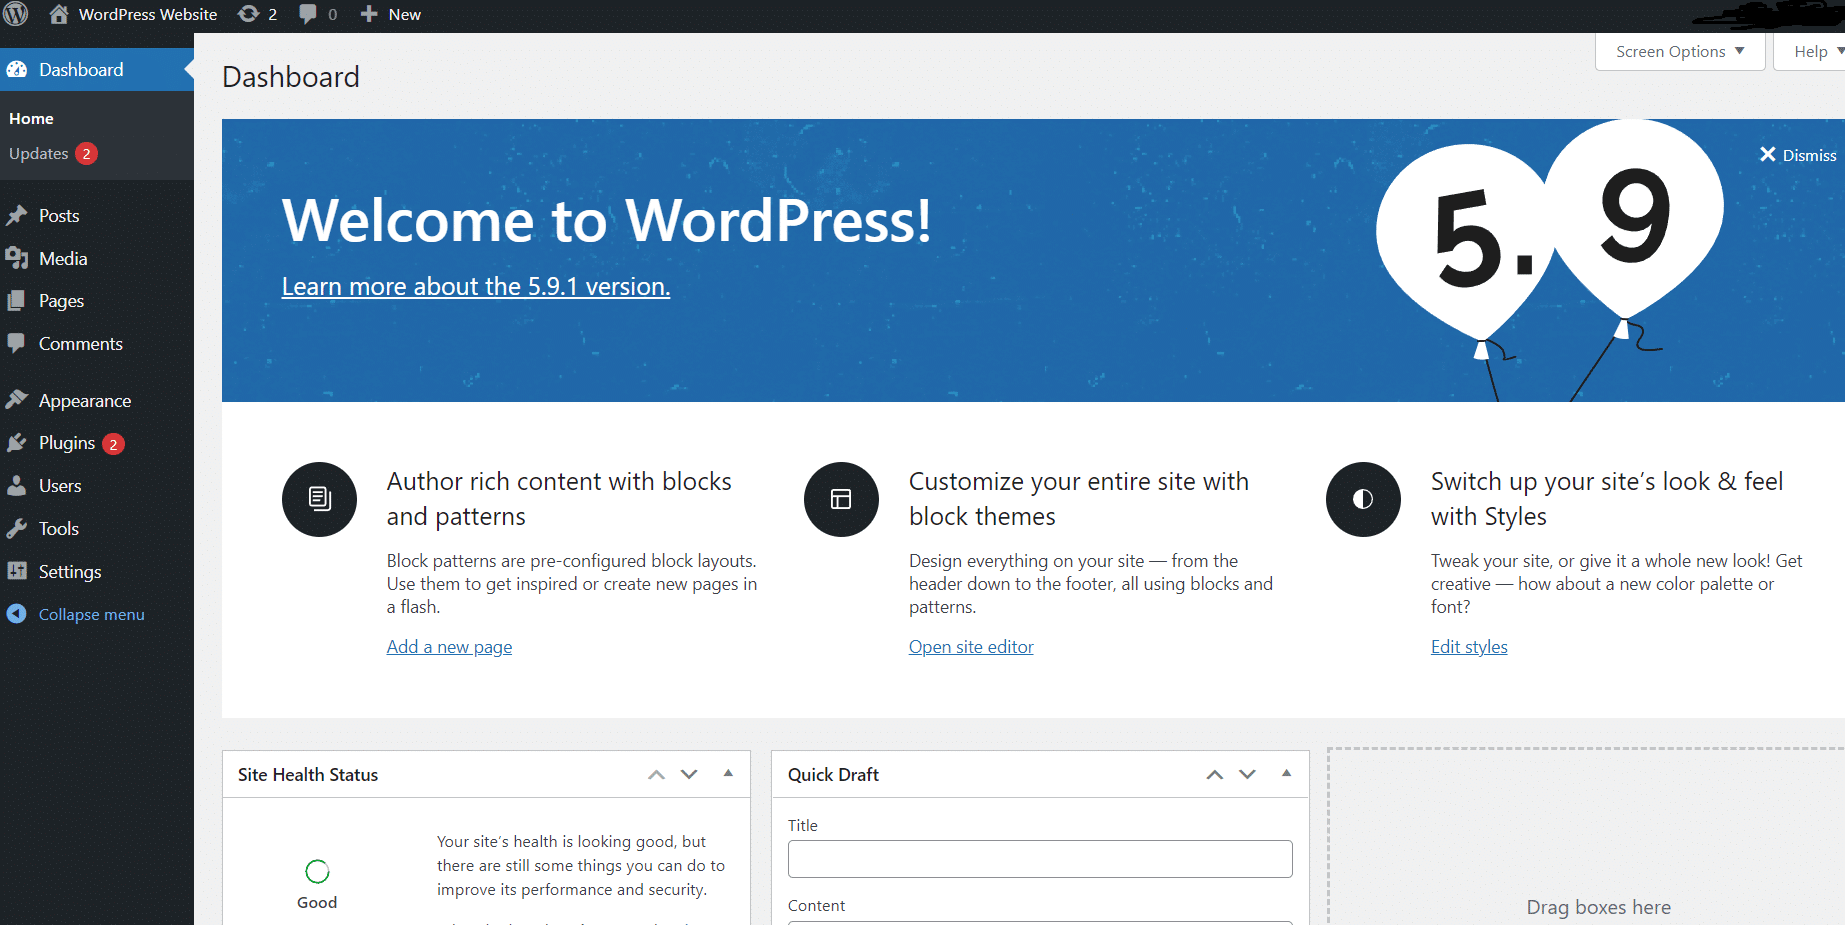Click the Good site health circle indicator
This screenshot has height=925, width=1845.
point(317,872)
